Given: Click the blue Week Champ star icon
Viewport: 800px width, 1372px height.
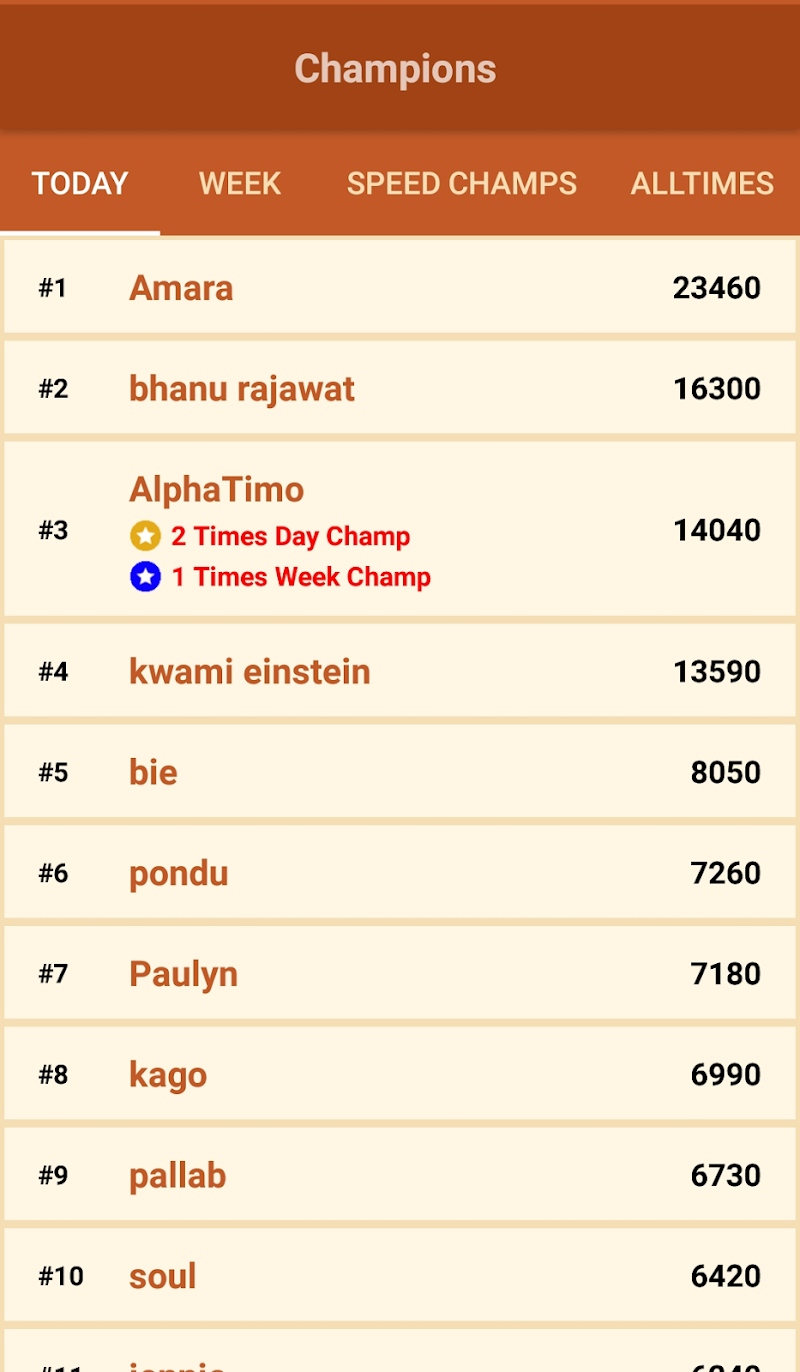Looking at the screenshot, I should (x=145, y=577).
